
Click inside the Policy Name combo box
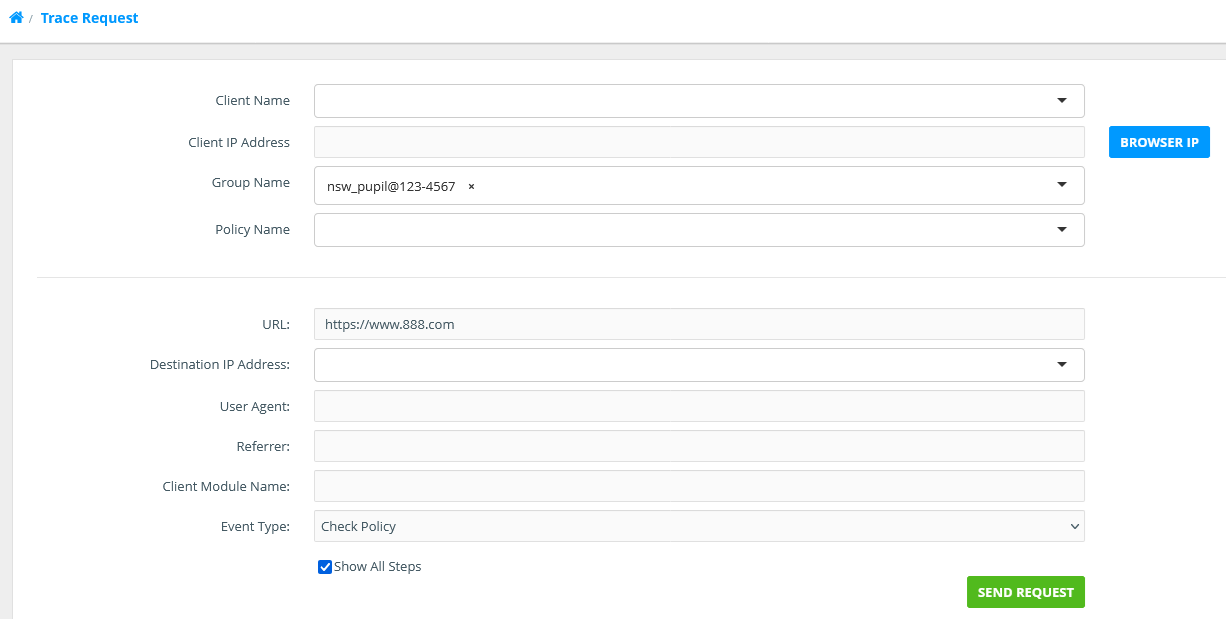coord(680,230)
